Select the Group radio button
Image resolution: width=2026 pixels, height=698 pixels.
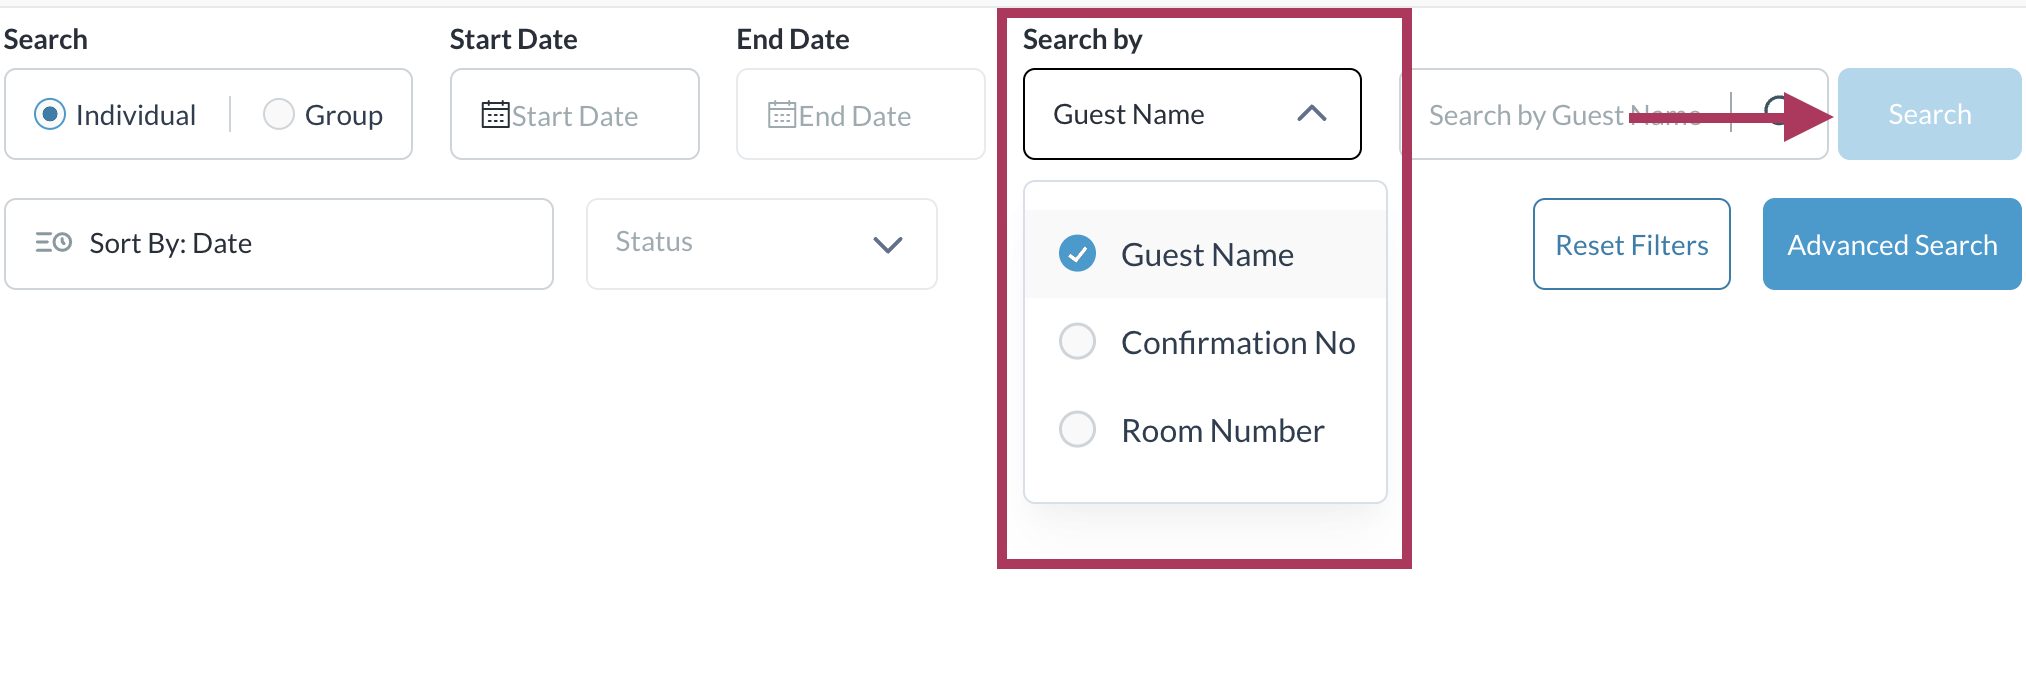[x=278, y=115]
